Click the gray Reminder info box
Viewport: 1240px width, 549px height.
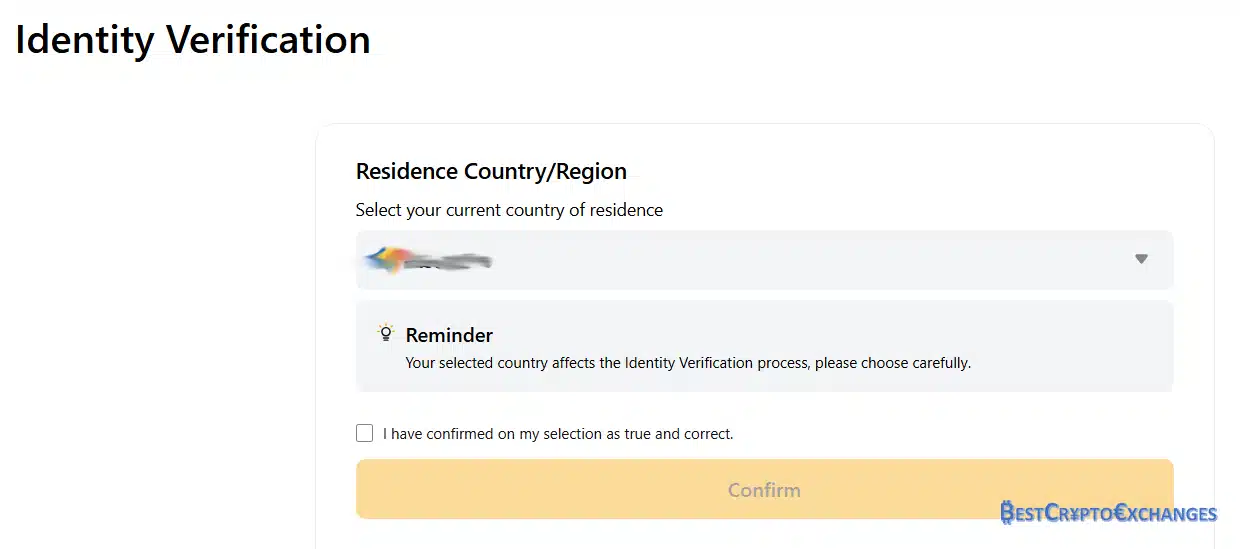point(764,346)
